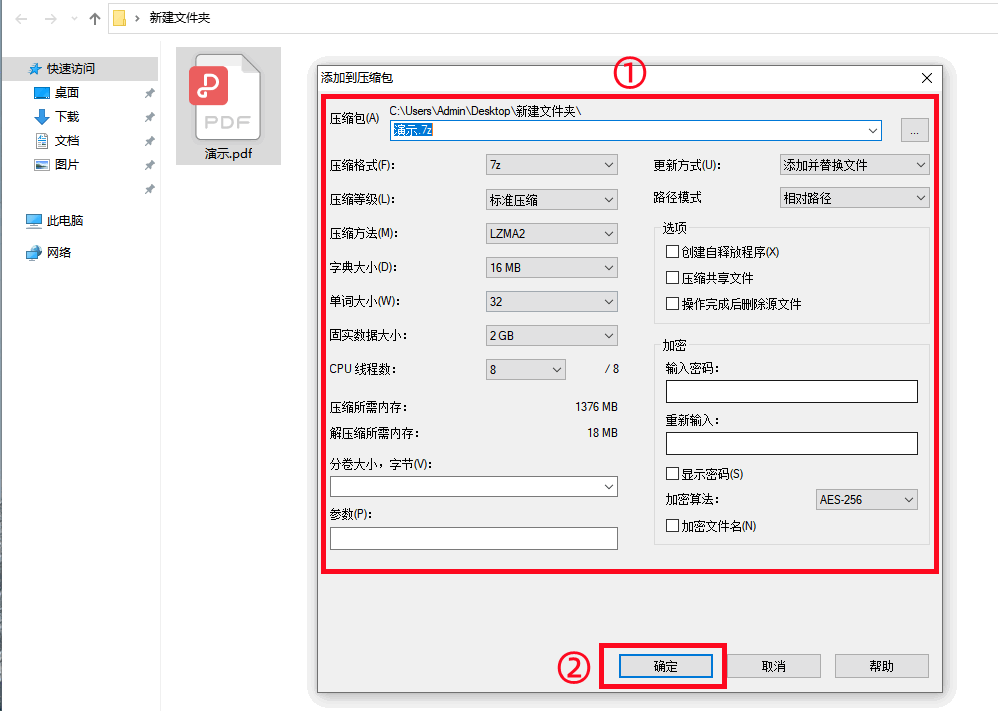Click the pin icon beside 桌面

pos(150,93)
